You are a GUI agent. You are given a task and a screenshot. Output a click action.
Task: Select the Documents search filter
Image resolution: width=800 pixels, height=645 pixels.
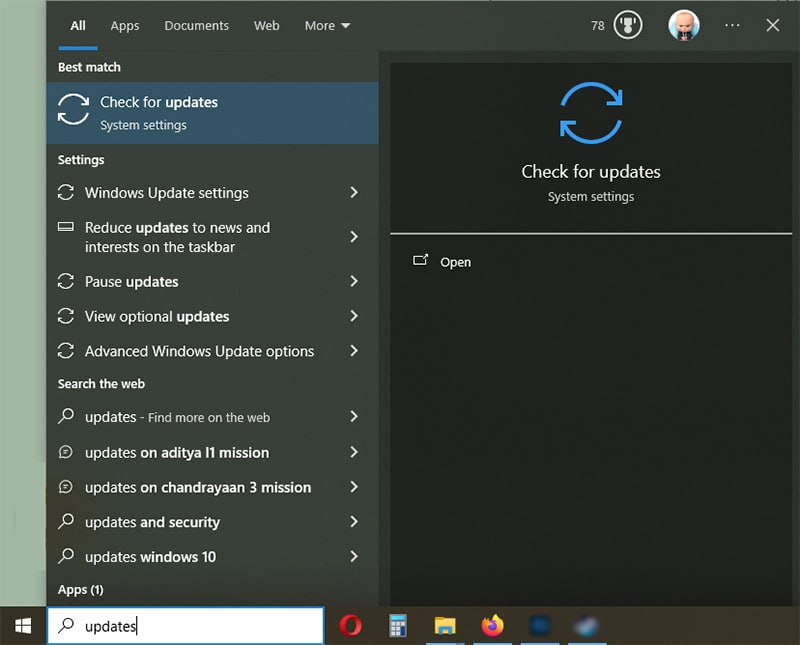coord(196,26)
